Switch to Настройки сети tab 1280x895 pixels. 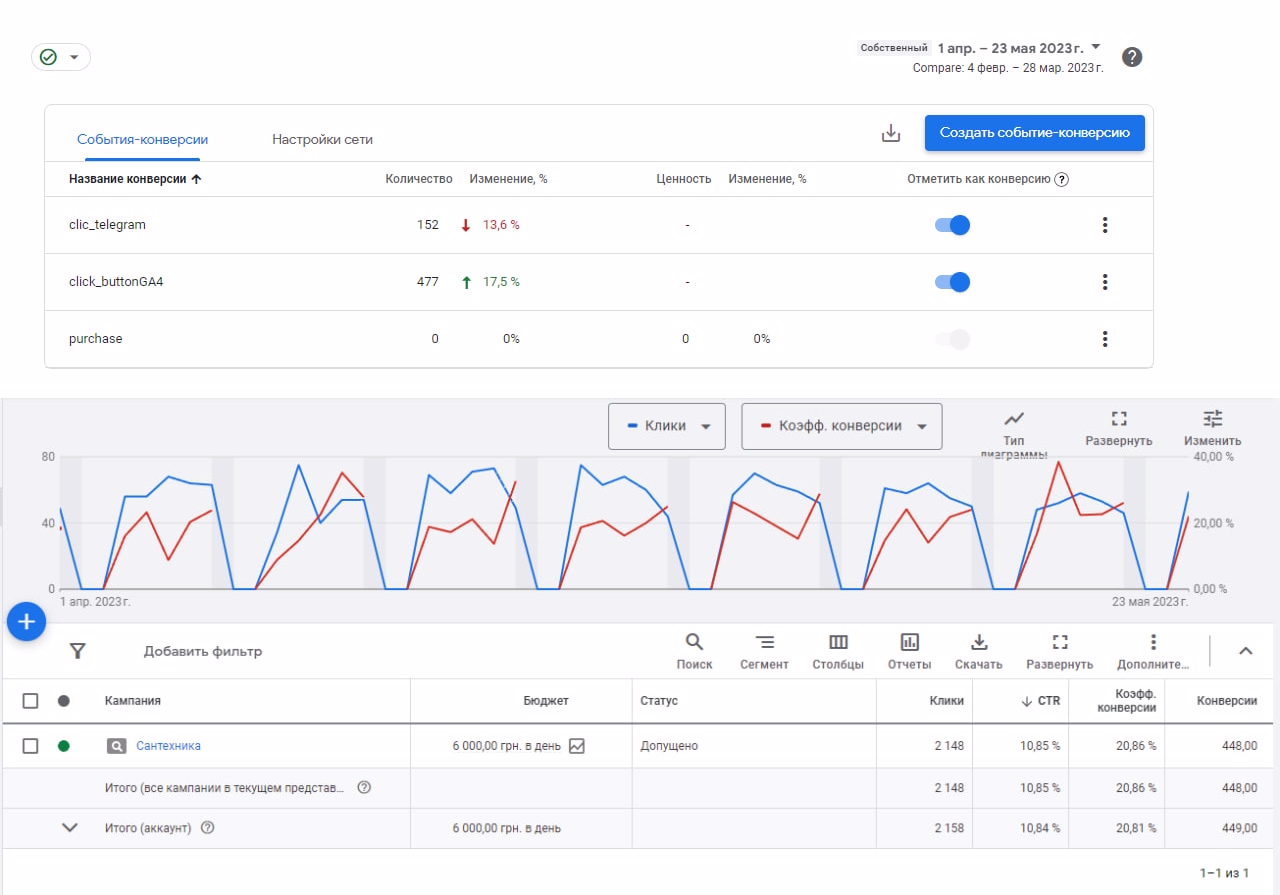(322, 140)
